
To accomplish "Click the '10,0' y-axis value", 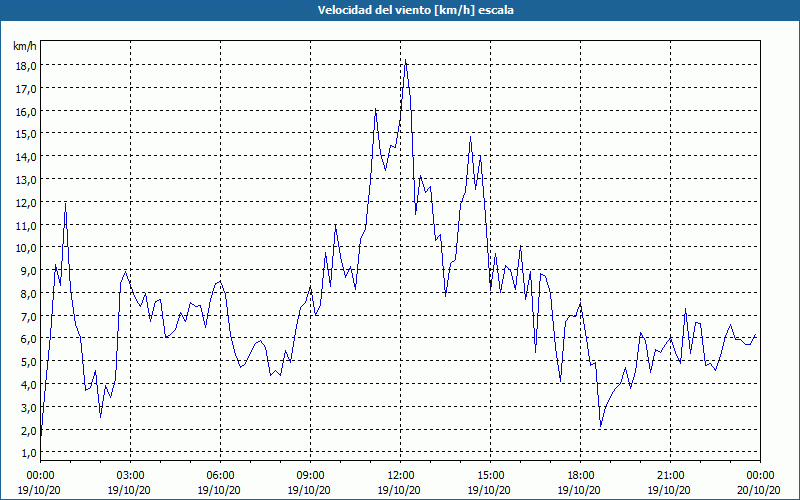I will (27, 248).
